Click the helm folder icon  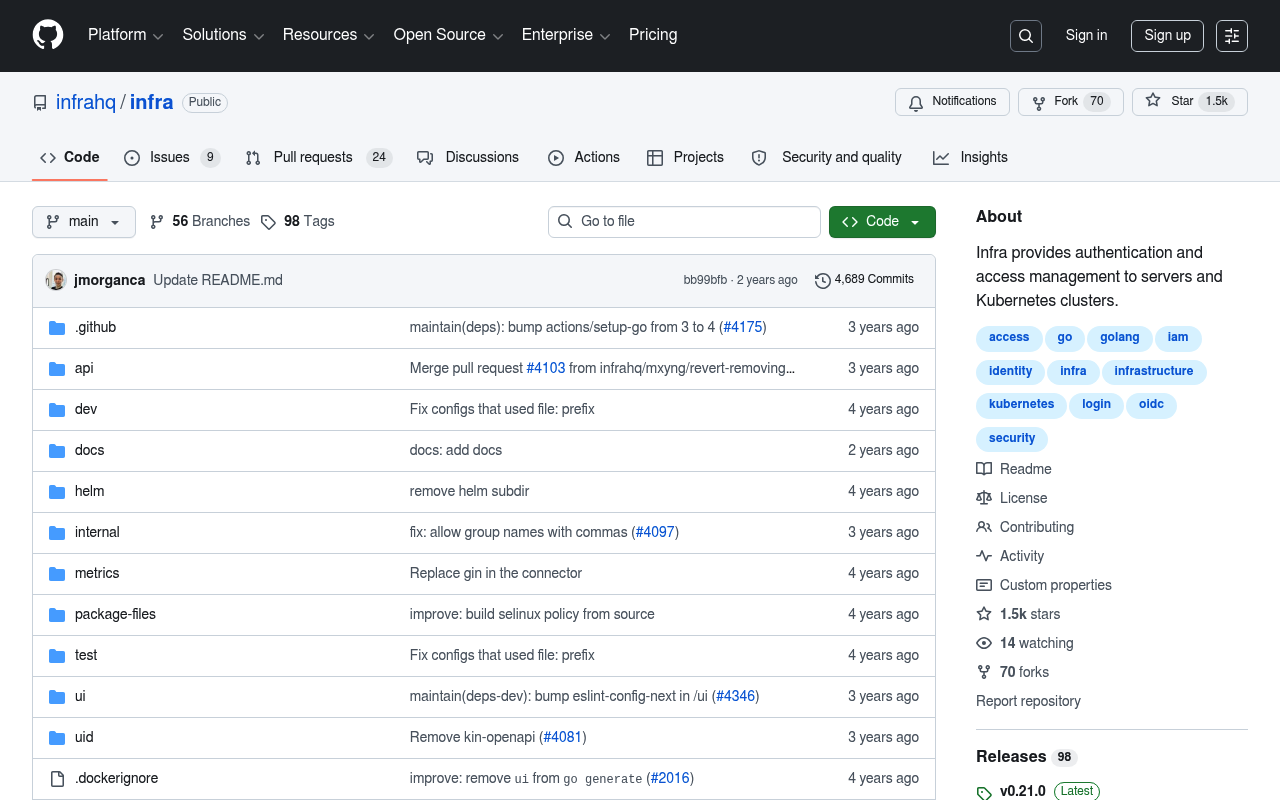[x=57, y=492]
